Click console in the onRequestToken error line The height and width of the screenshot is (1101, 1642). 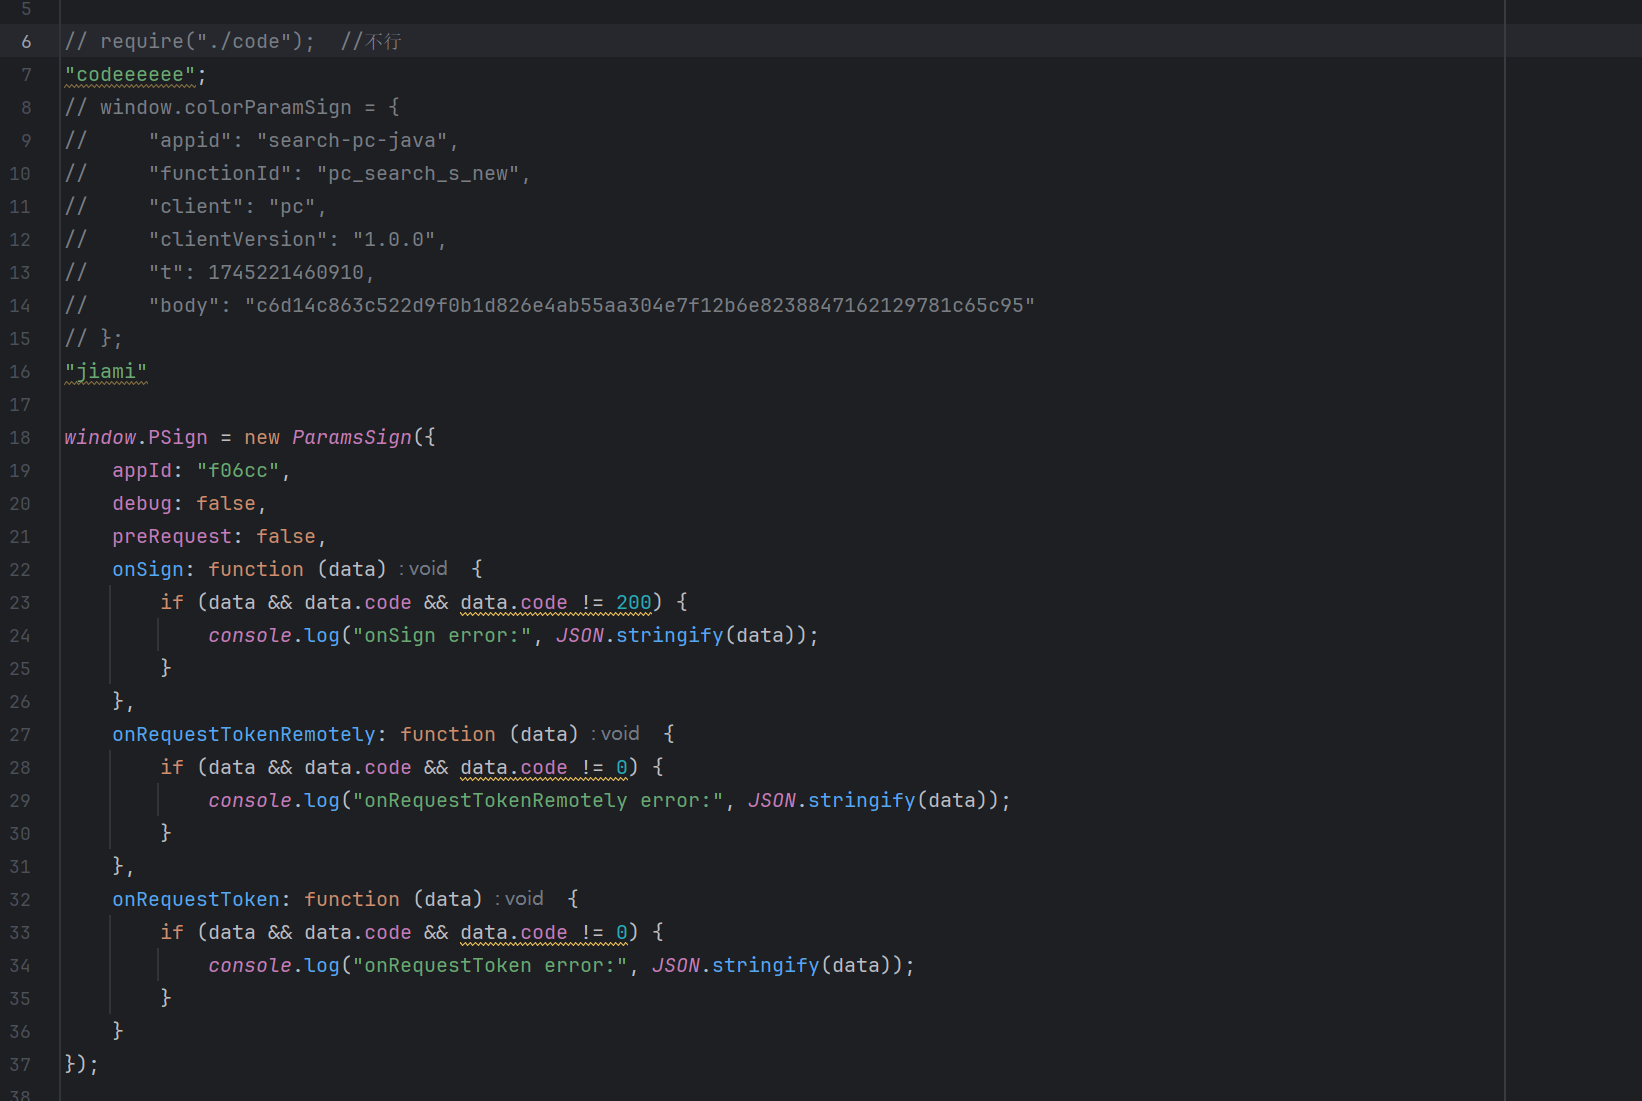pos(250,966)
